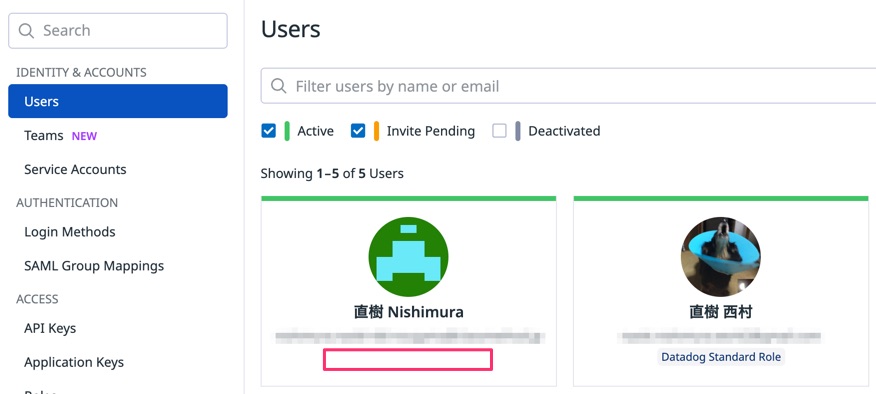This screenshot has height=394, width=876.
Task: Click the green pixel avatar of 直樹 Nishimura
Action: tap(408, 257)
